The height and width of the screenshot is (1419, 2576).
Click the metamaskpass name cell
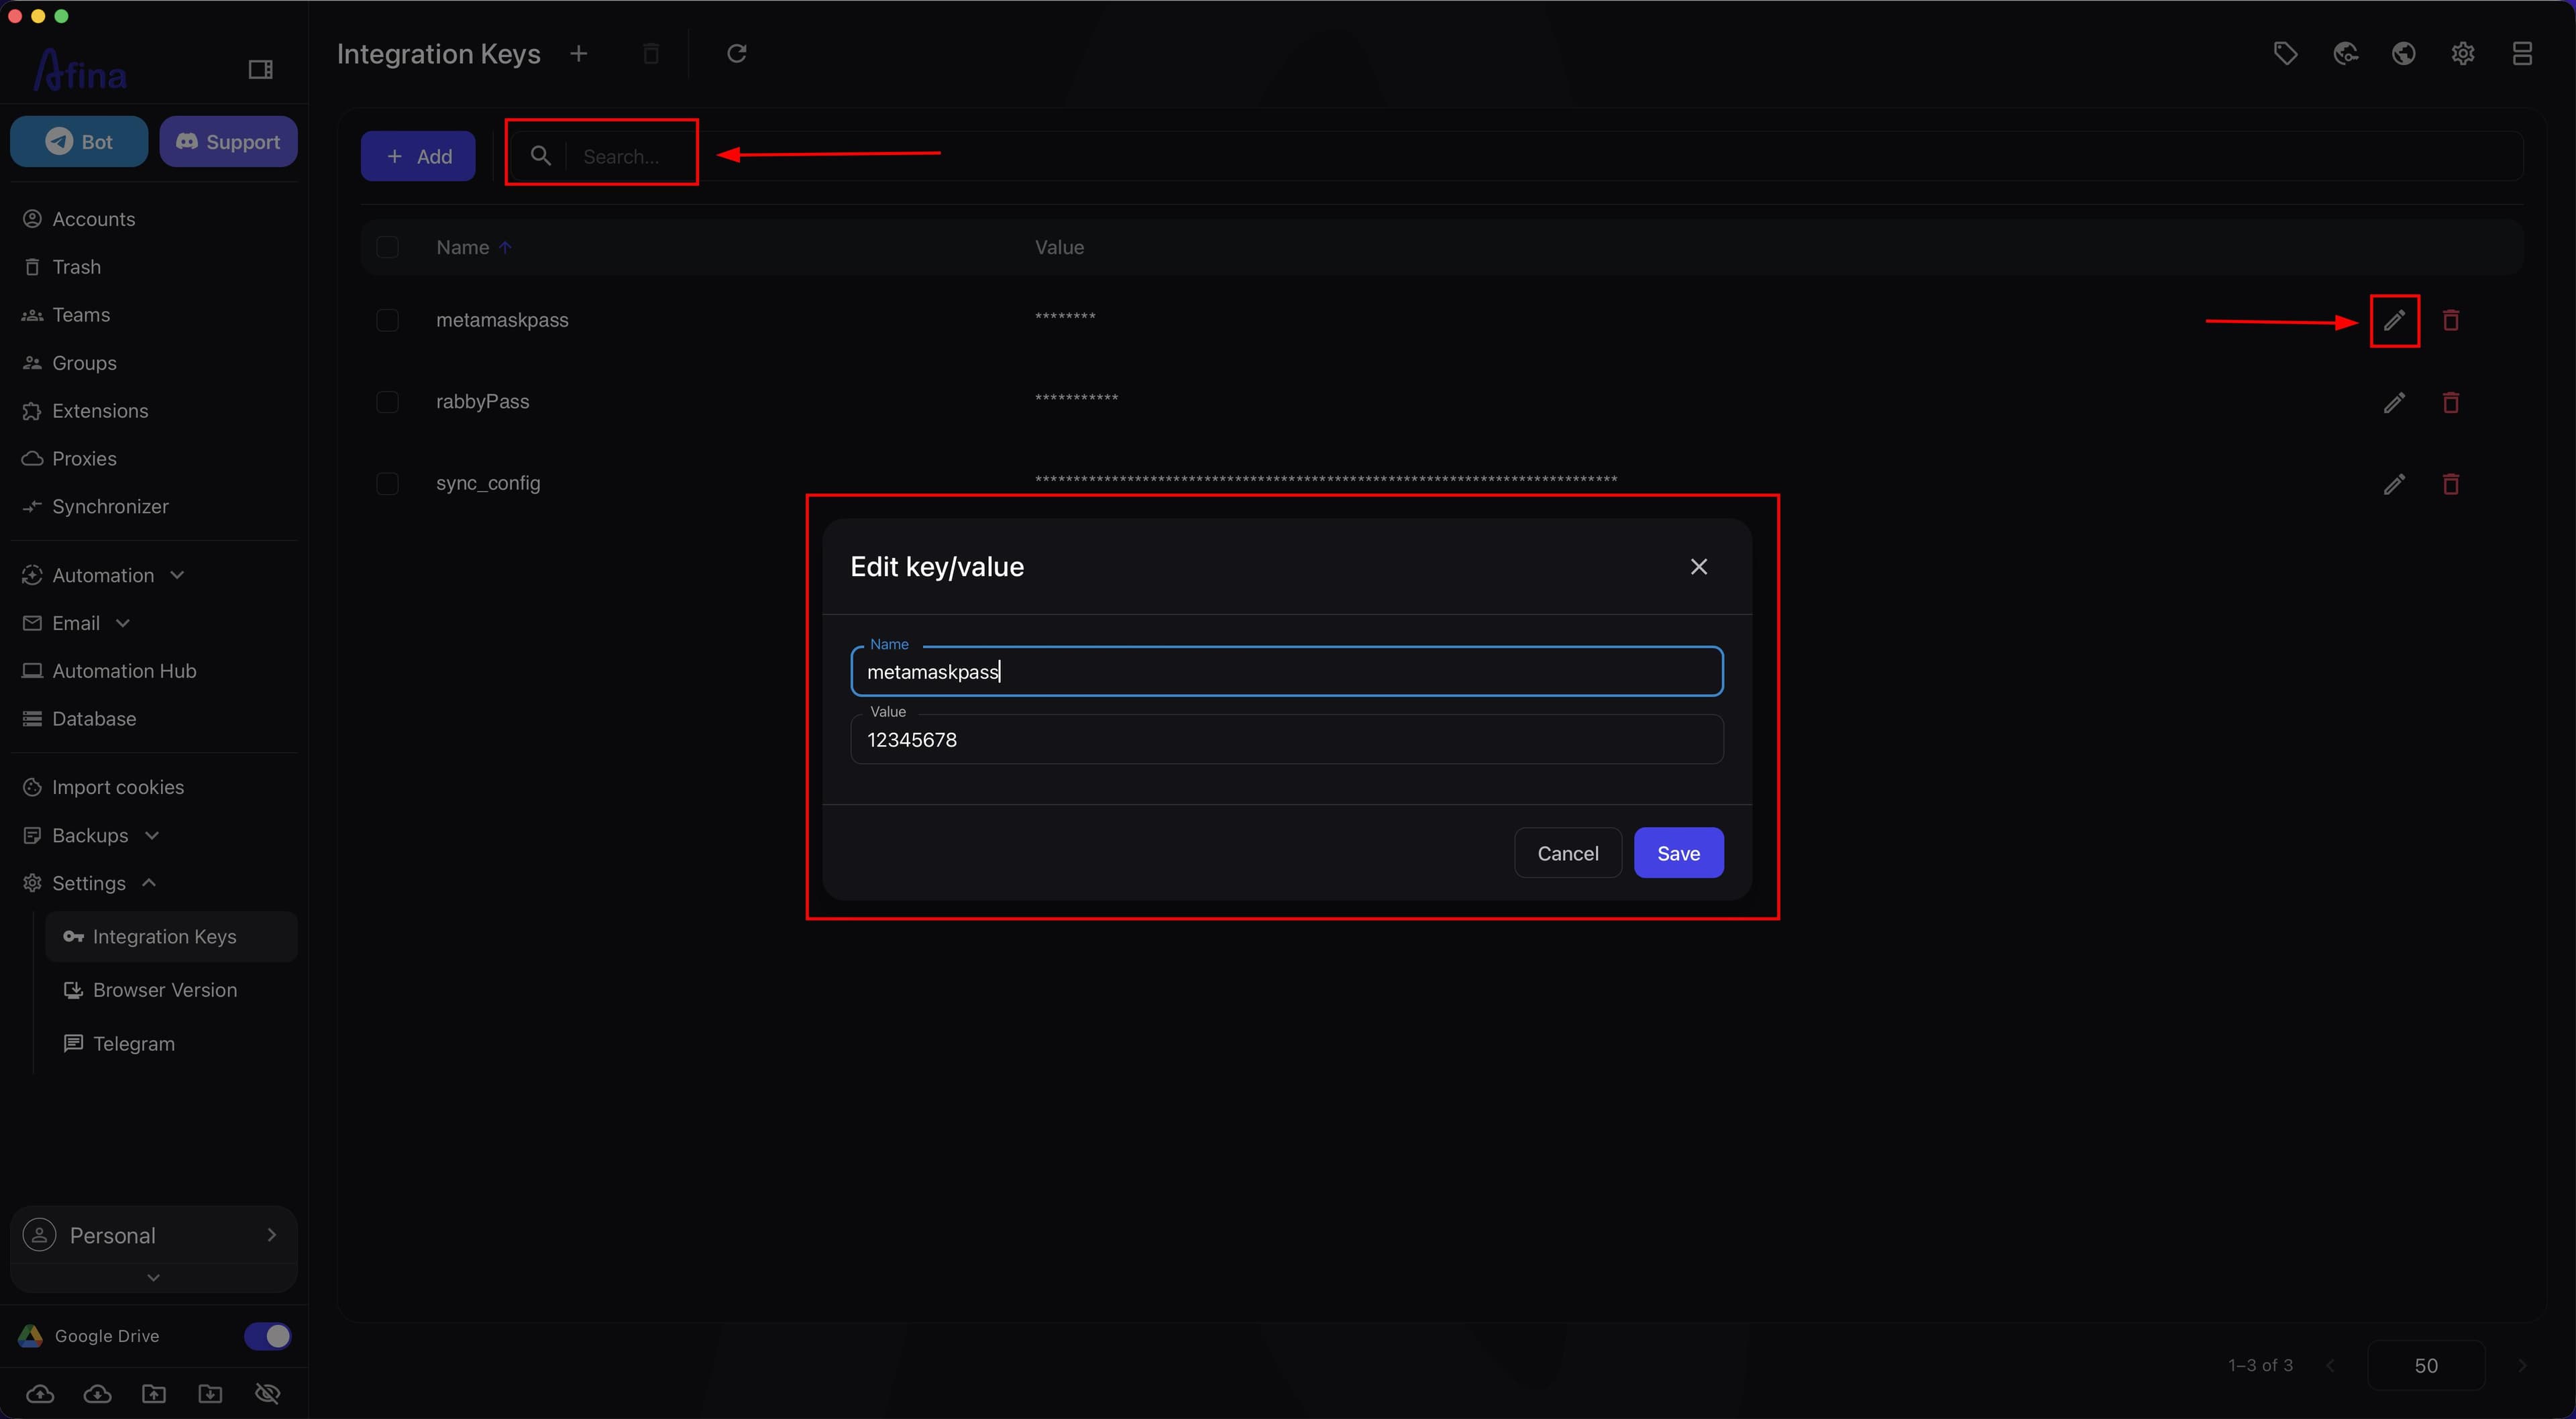[502, 320]
